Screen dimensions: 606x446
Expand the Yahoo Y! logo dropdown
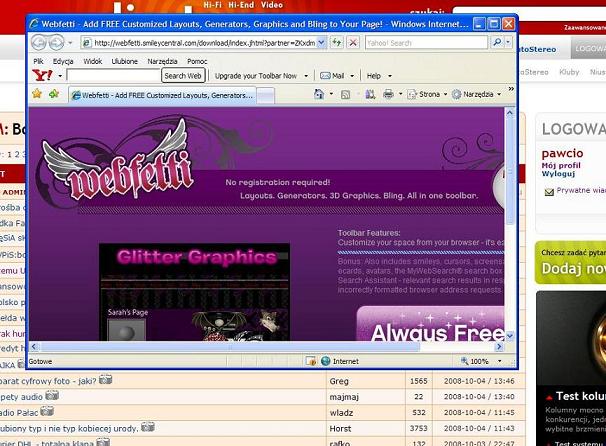60,76
